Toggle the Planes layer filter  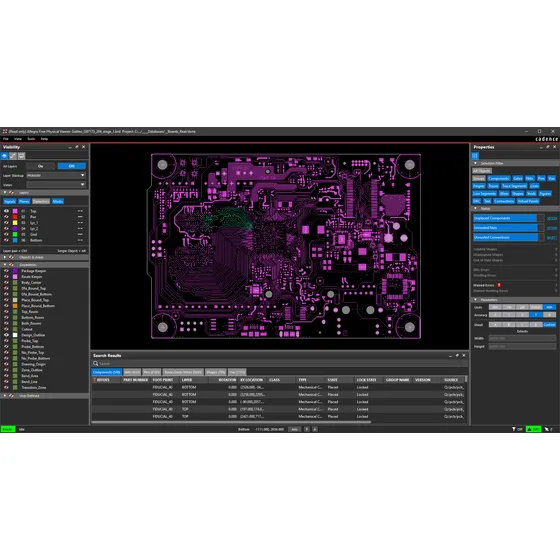pos(24,201)
